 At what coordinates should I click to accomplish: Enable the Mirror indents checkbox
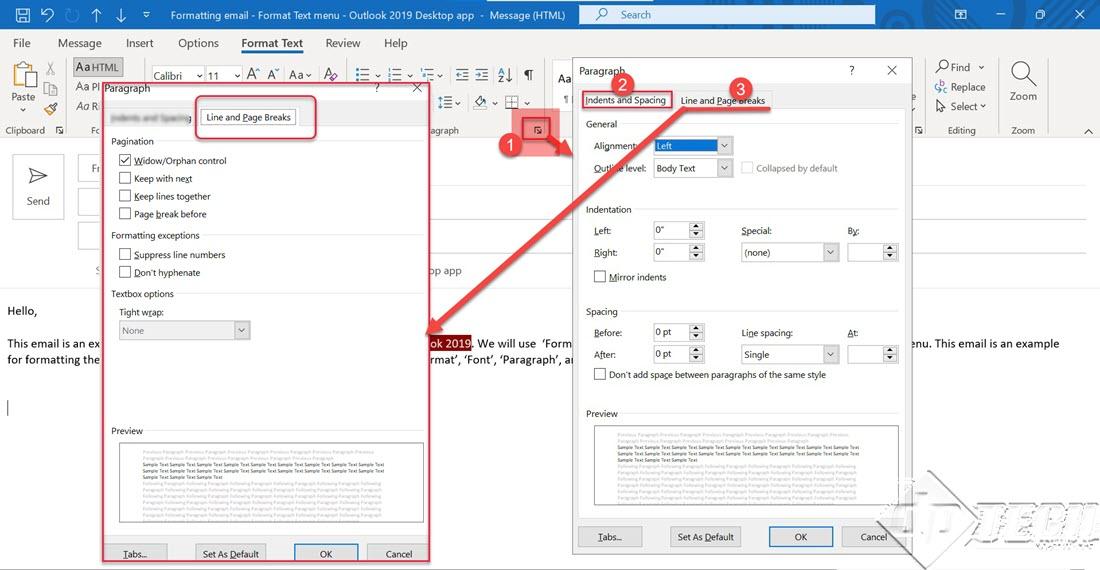click(x=600, y=277)
